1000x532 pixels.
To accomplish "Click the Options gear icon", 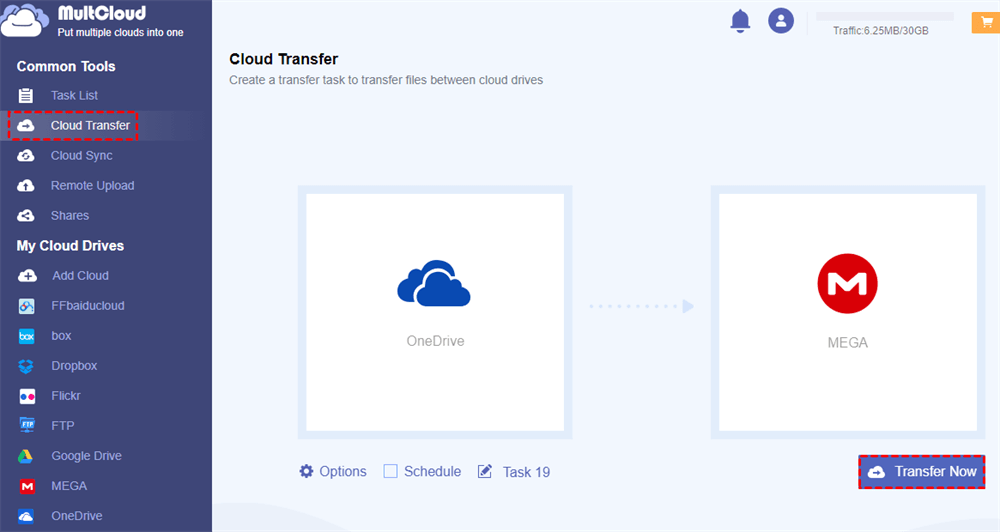I will tap(306, 471).
